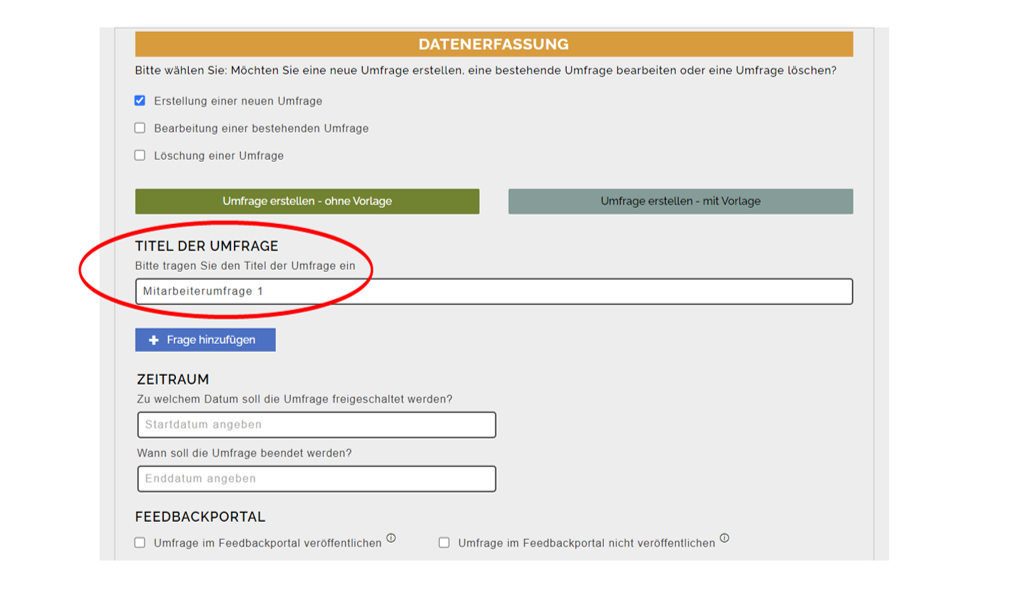
Task: Select the TITEL DER UMFRAGE heading
Action: click(x=205, y=244)
